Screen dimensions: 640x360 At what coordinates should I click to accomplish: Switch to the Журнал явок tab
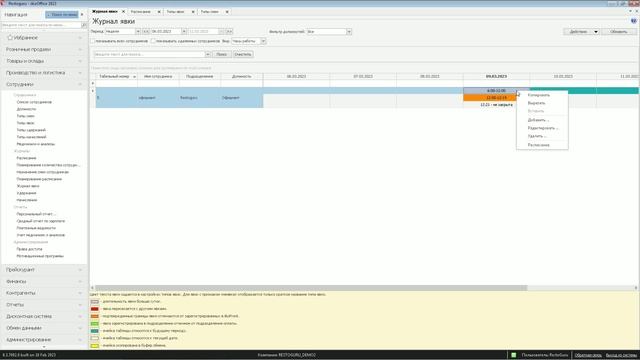click(x=104, y=12)
